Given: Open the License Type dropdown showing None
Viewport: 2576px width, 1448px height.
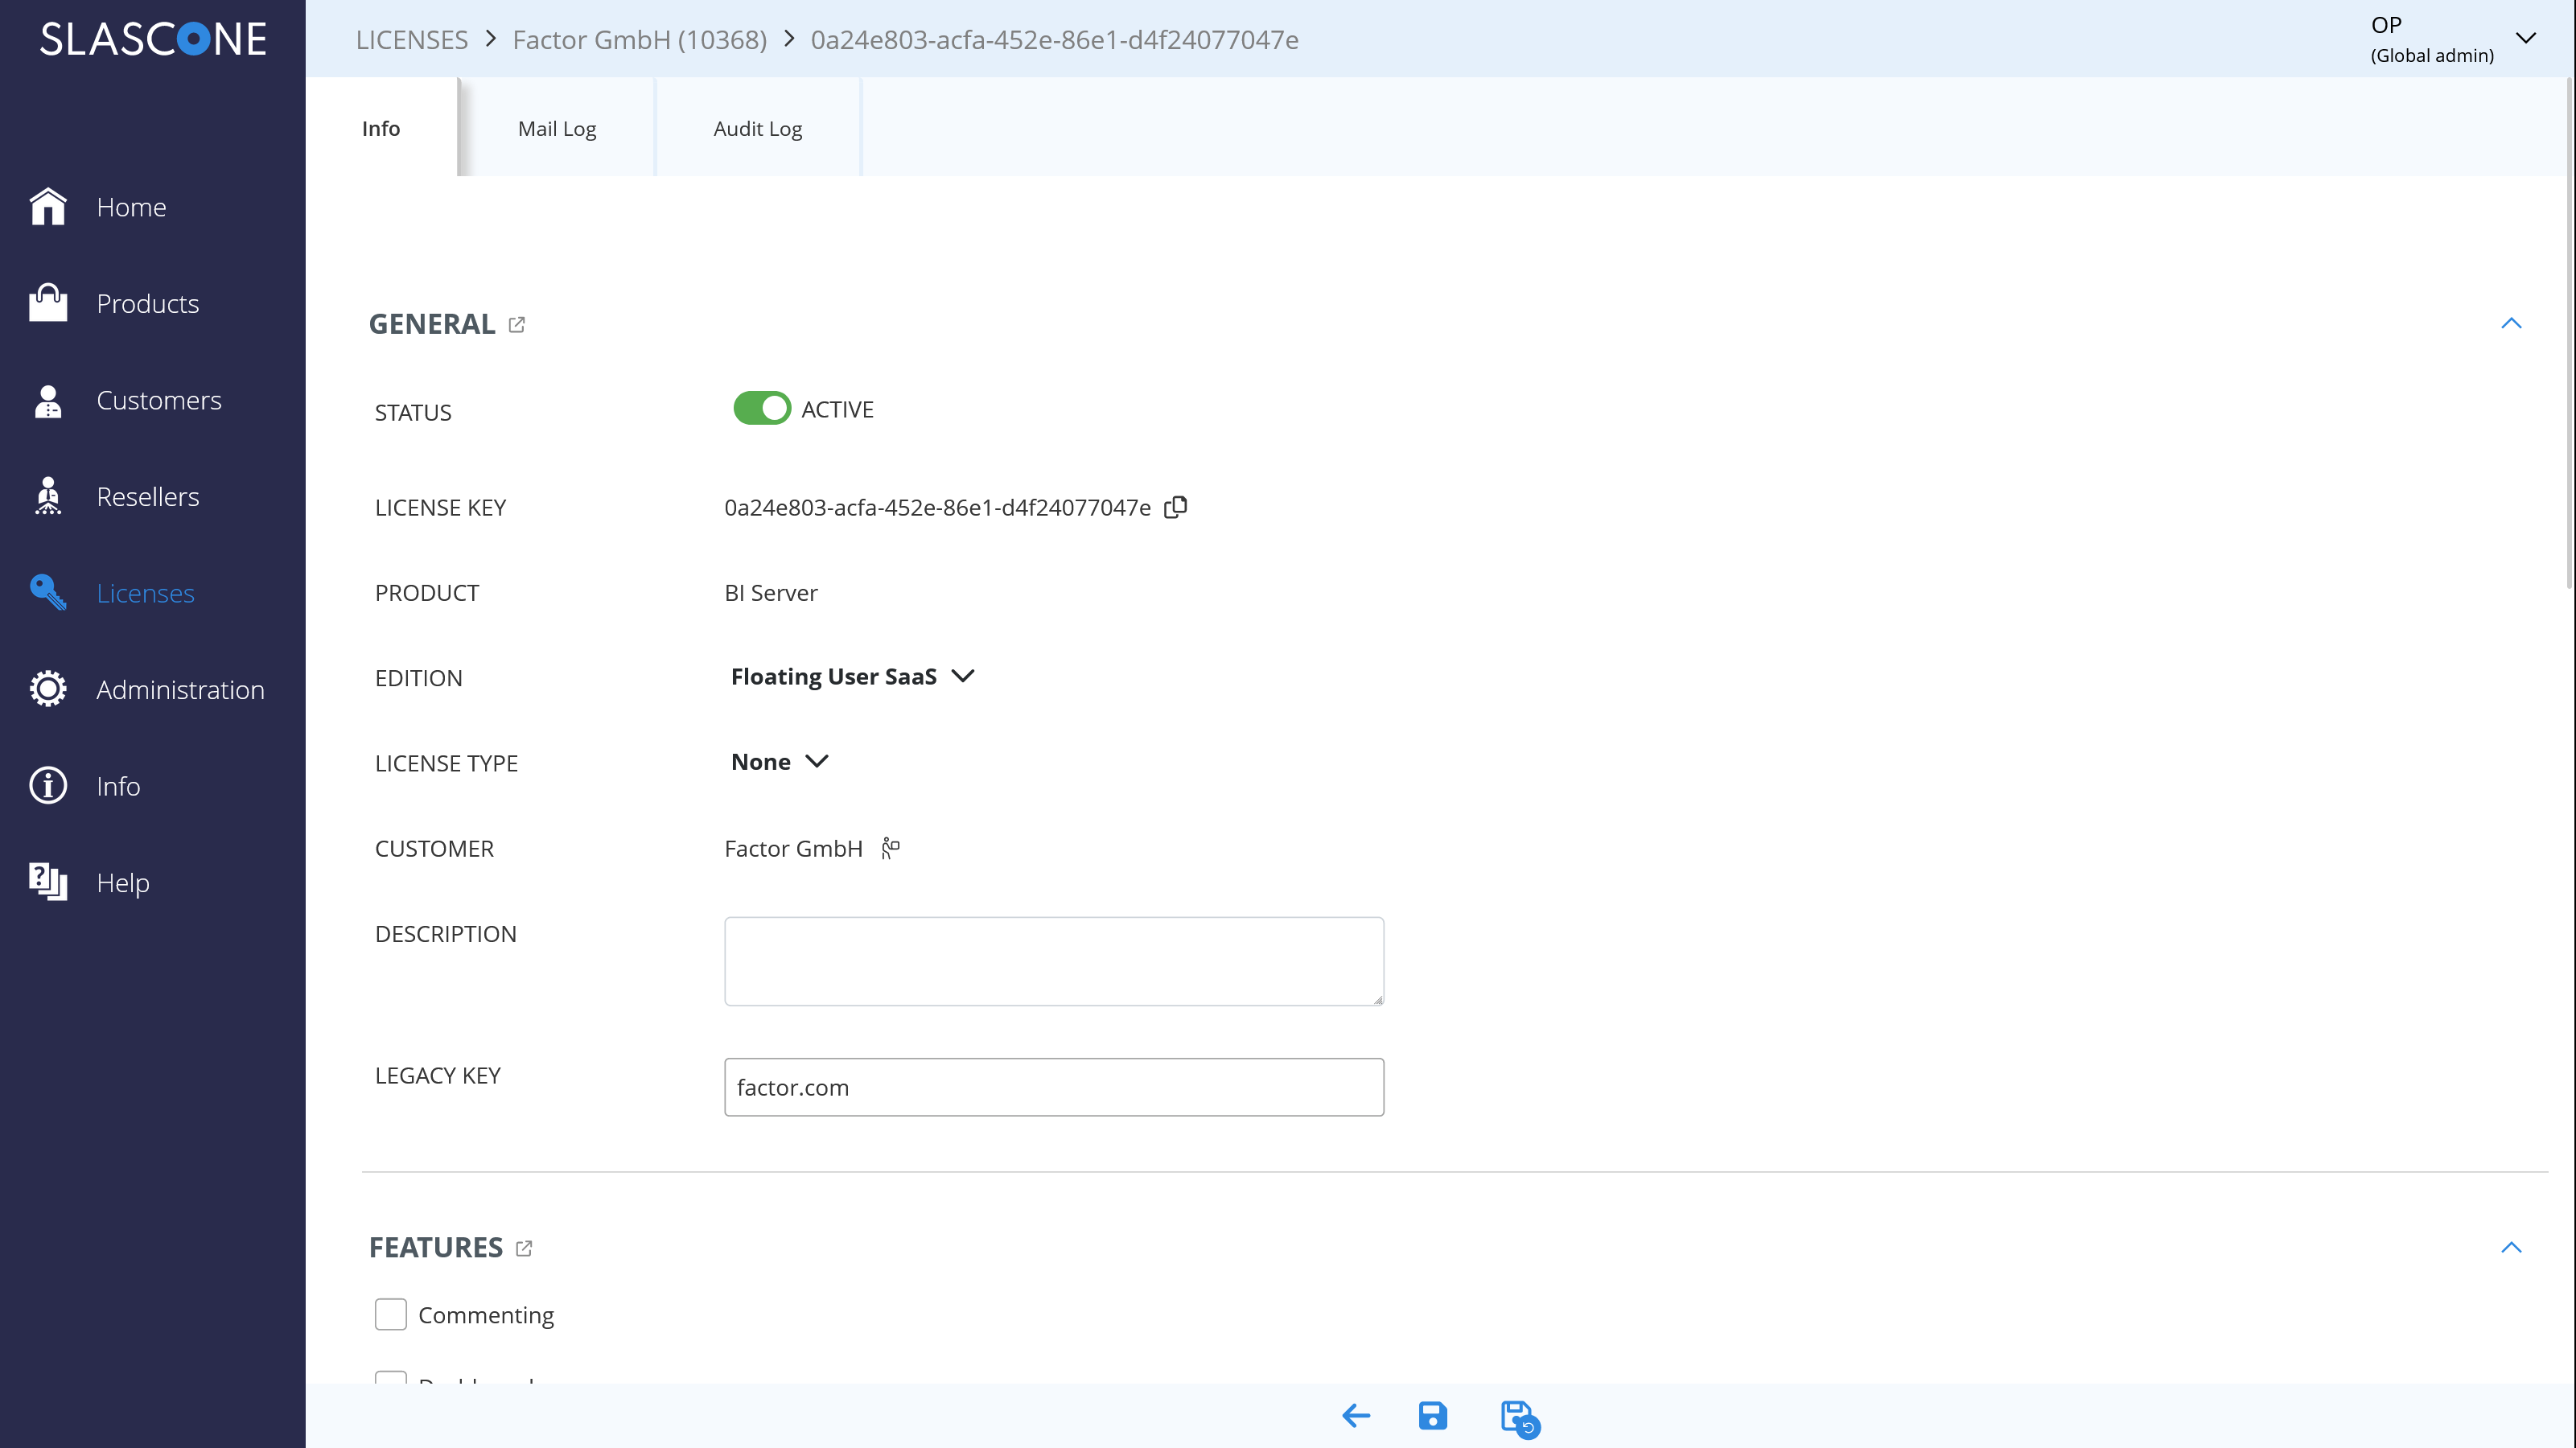Looking at the screenshot, I should [779, 761].
